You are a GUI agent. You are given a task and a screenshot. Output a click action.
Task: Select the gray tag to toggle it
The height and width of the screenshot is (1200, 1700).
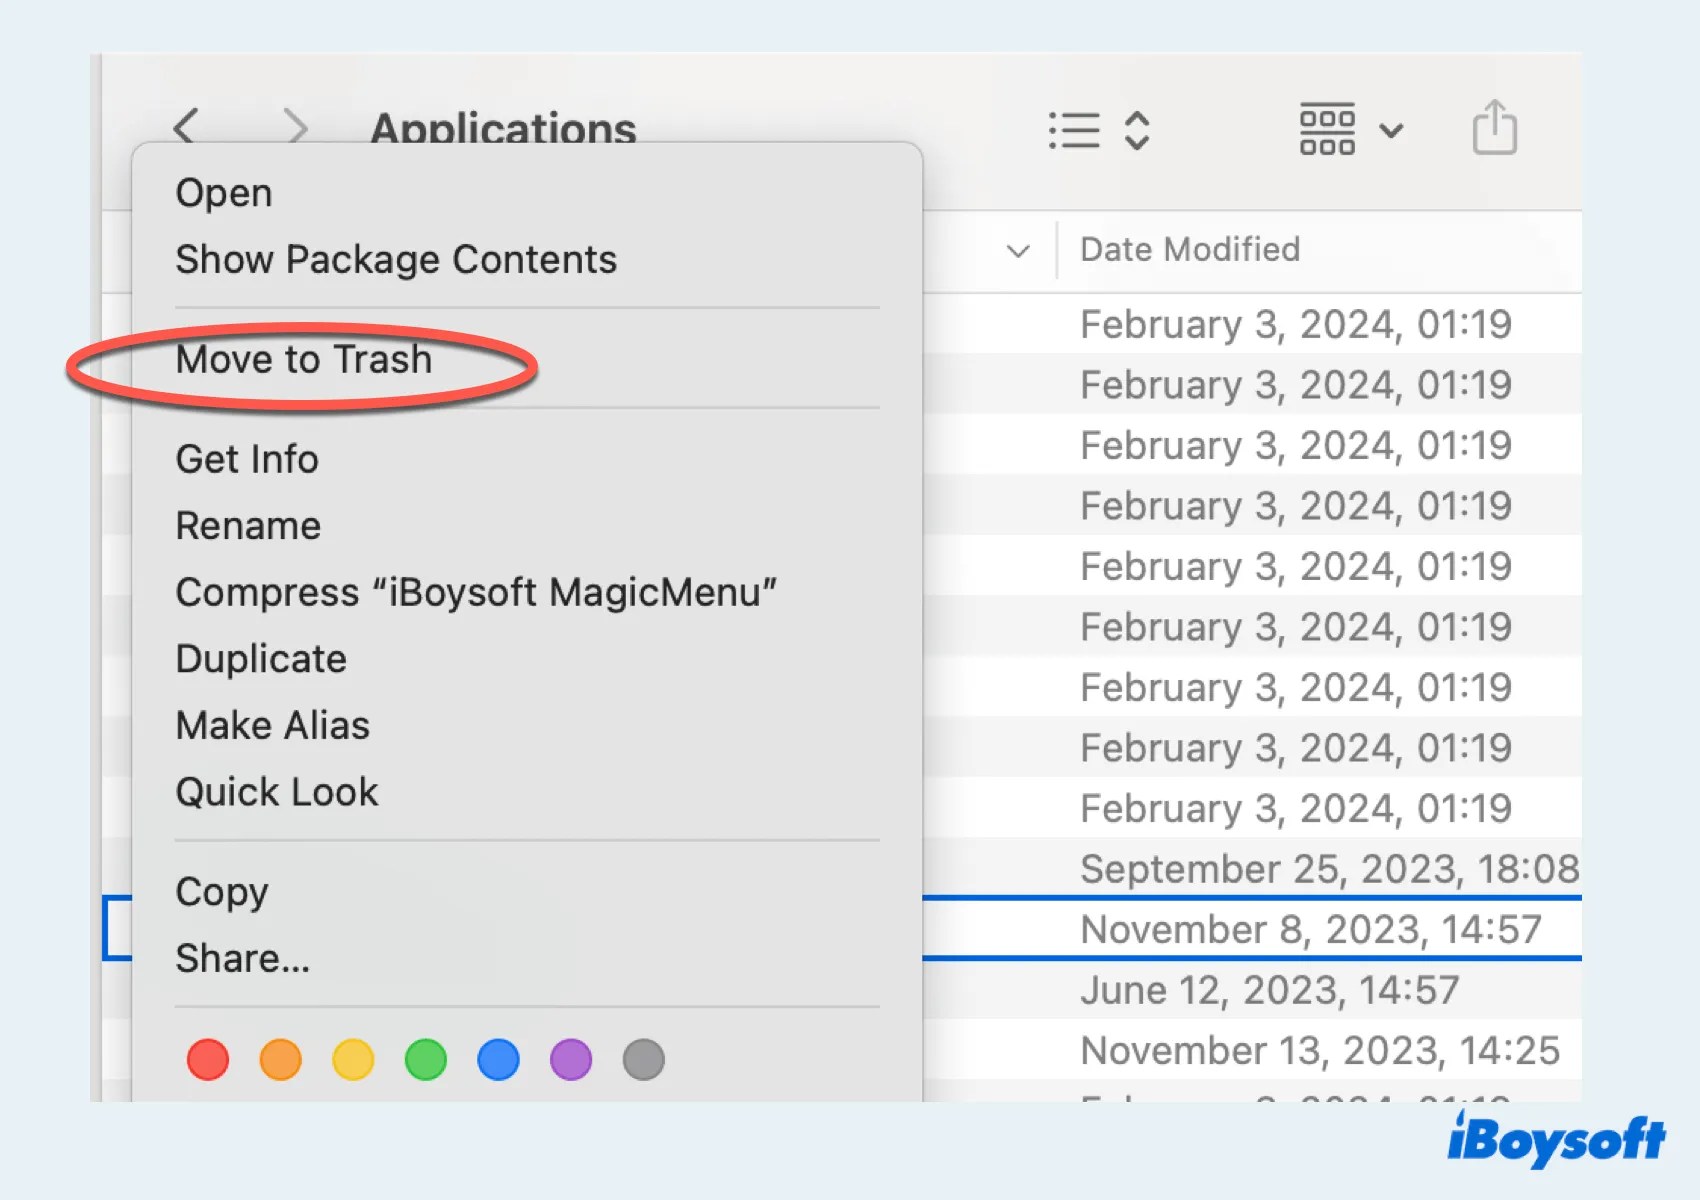tap(644, 1059)
